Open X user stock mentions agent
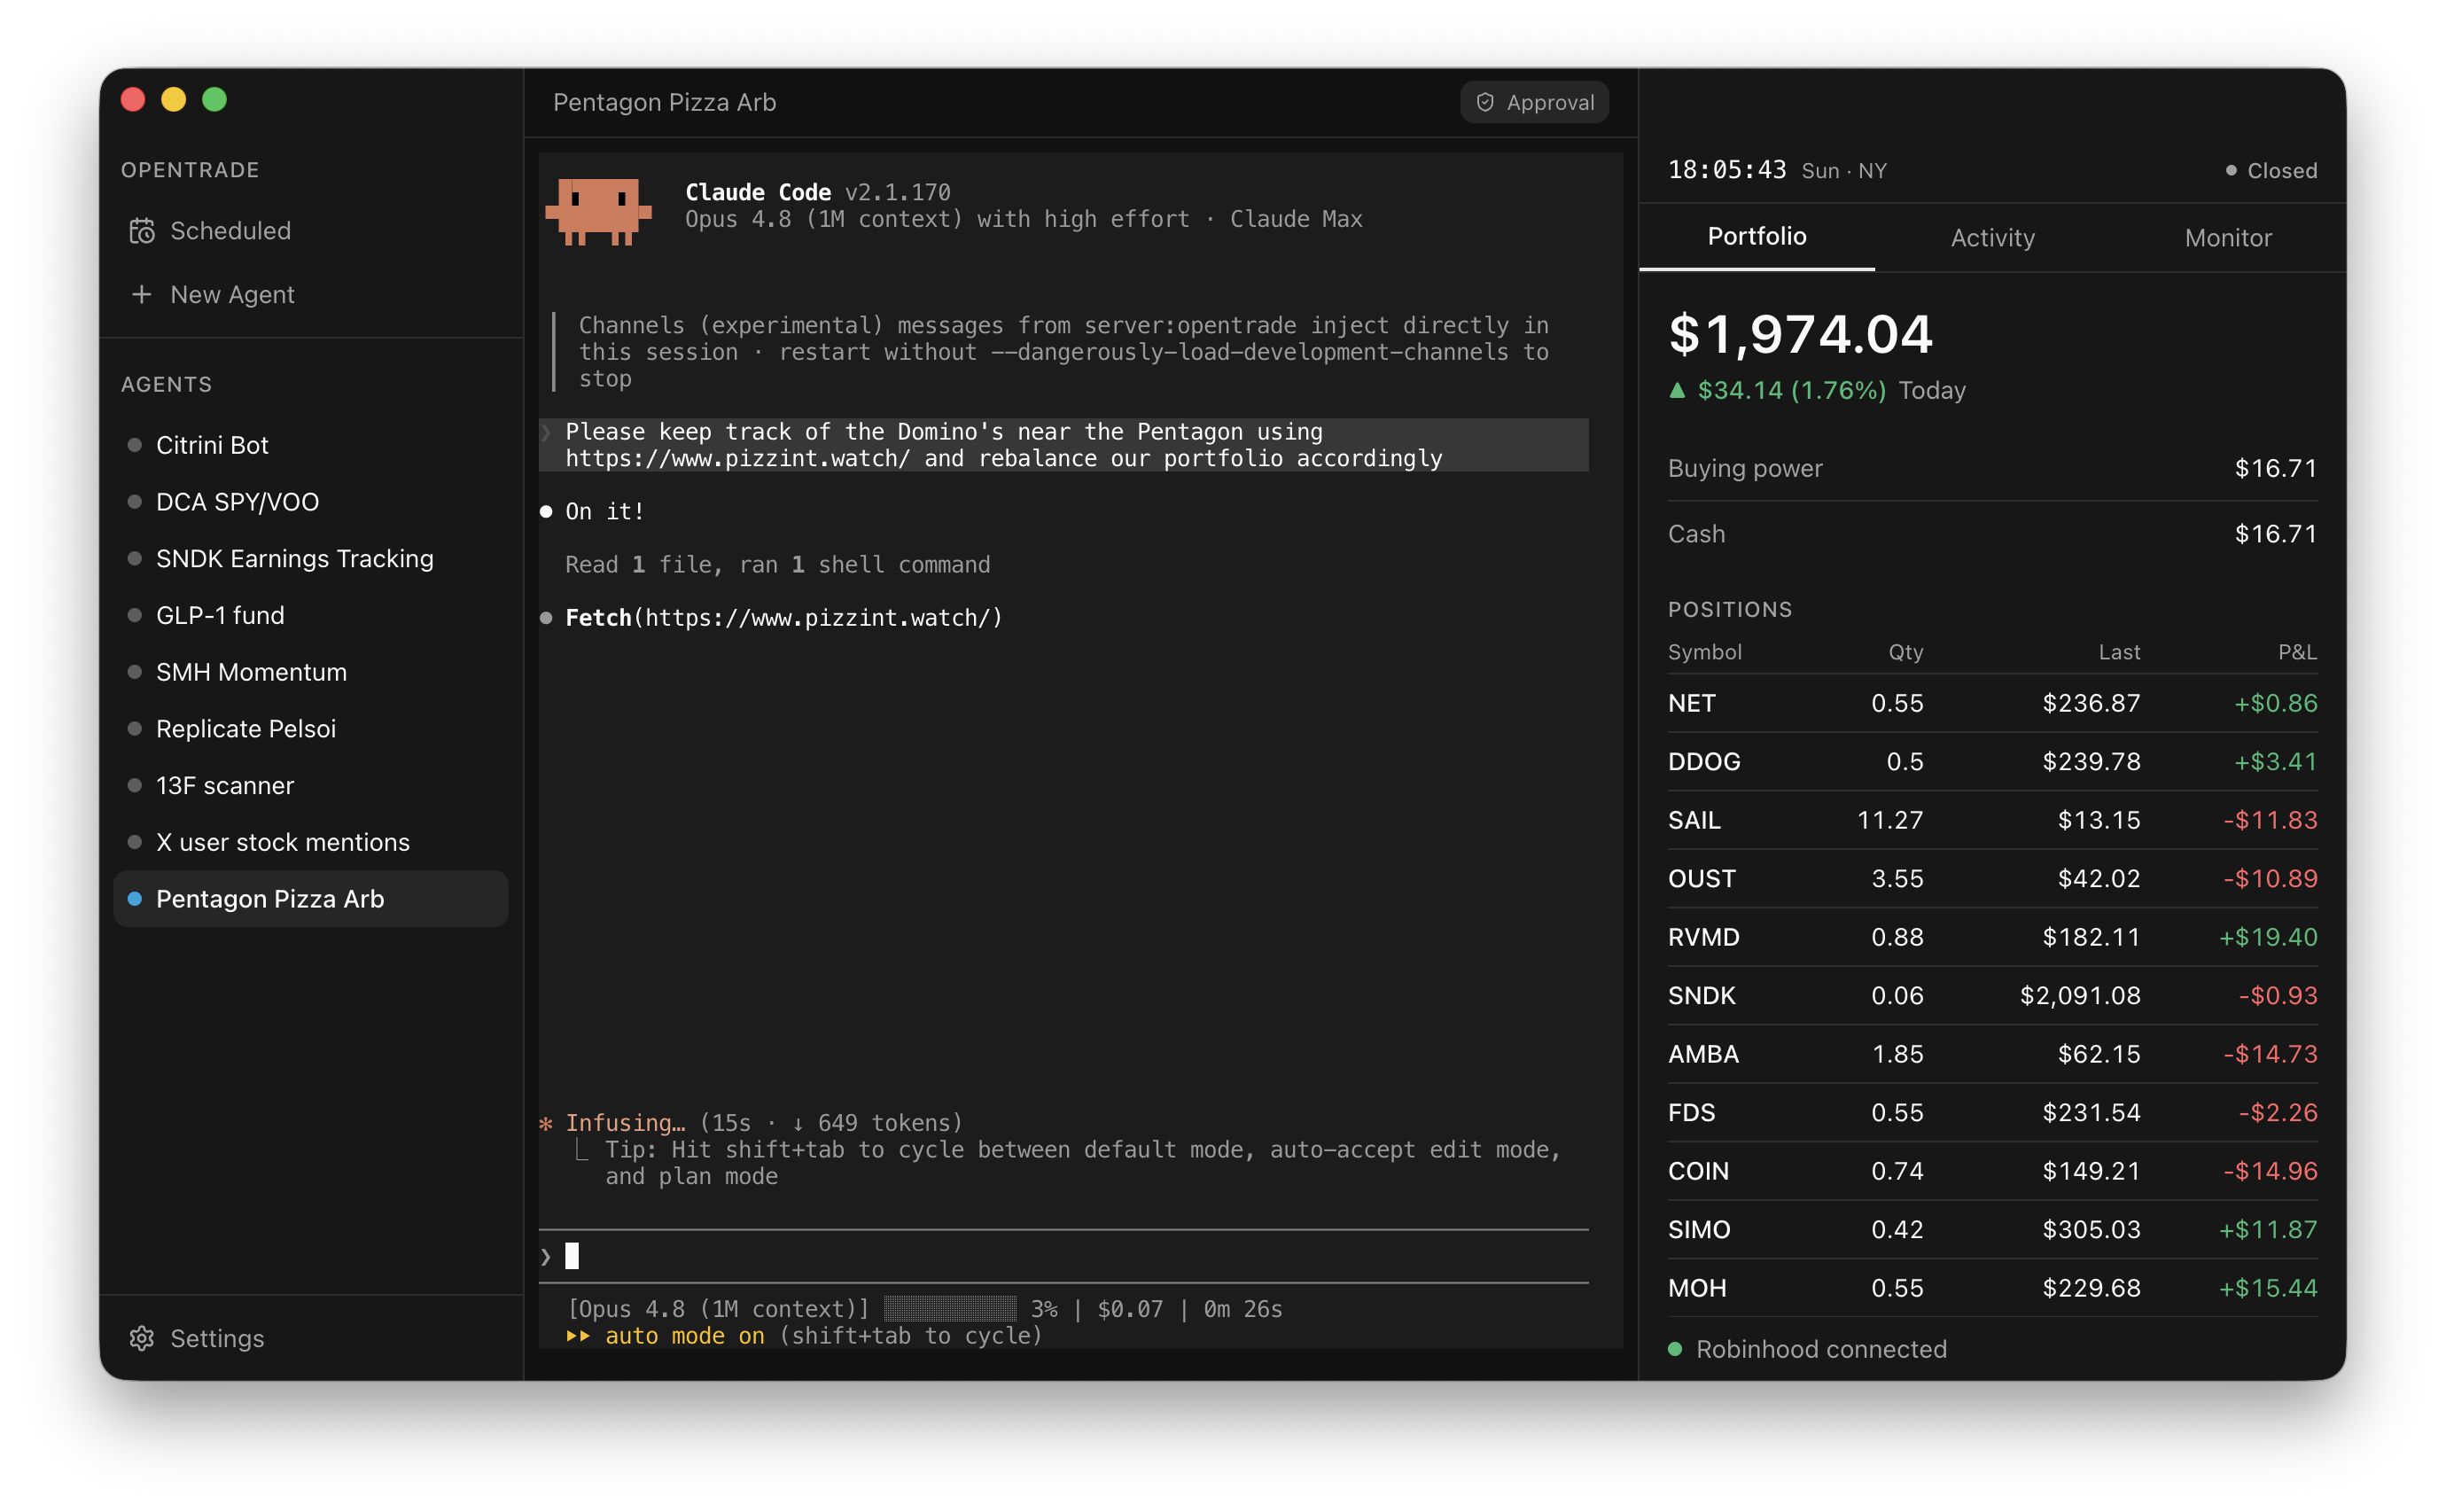The image size is (2446, 1512). click(x=311, y=842)
